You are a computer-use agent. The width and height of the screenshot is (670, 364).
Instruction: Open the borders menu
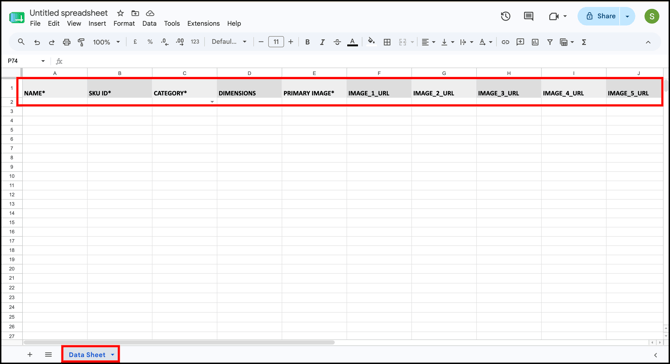tap(387, 42)
